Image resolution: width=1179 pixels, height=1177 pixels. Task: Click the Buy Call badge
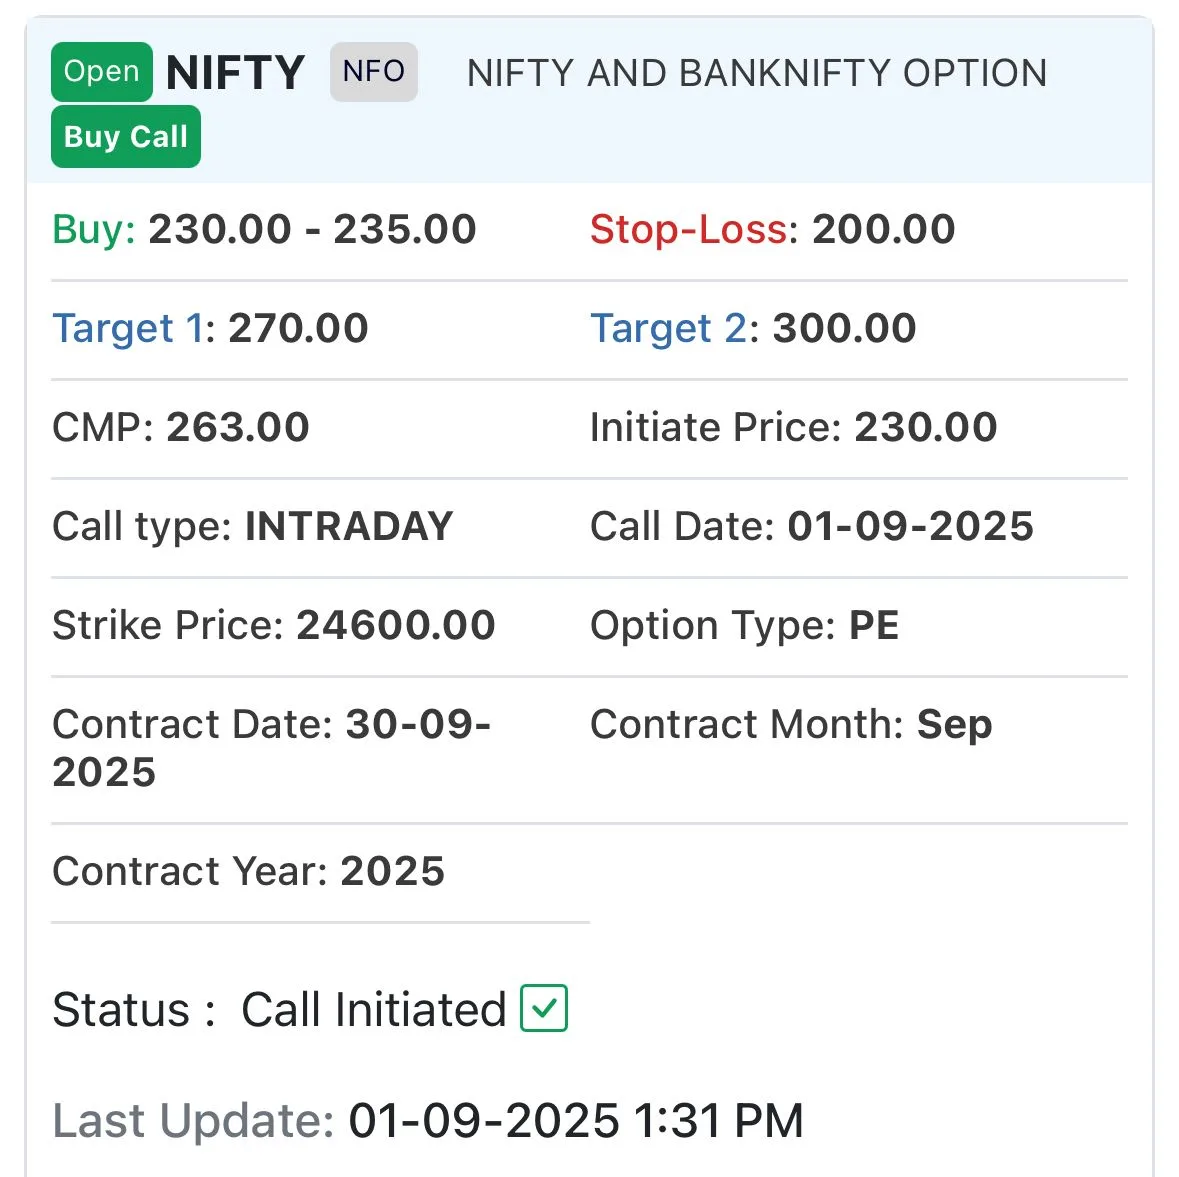click(x=126, y=137)
